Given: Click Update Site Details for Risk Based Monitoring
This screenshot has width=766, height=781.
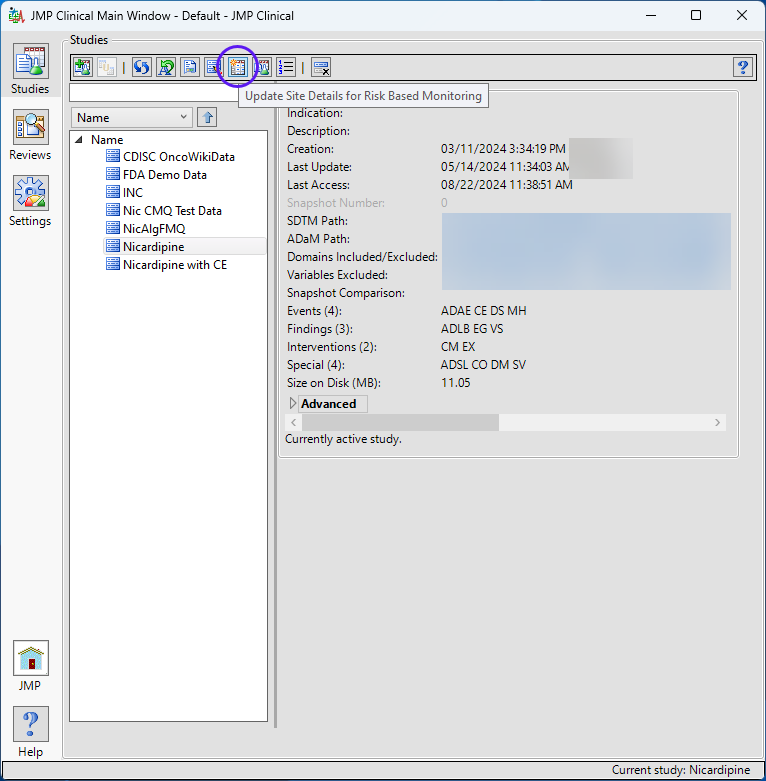Looking at the screenshot, I should click(238, 67).
